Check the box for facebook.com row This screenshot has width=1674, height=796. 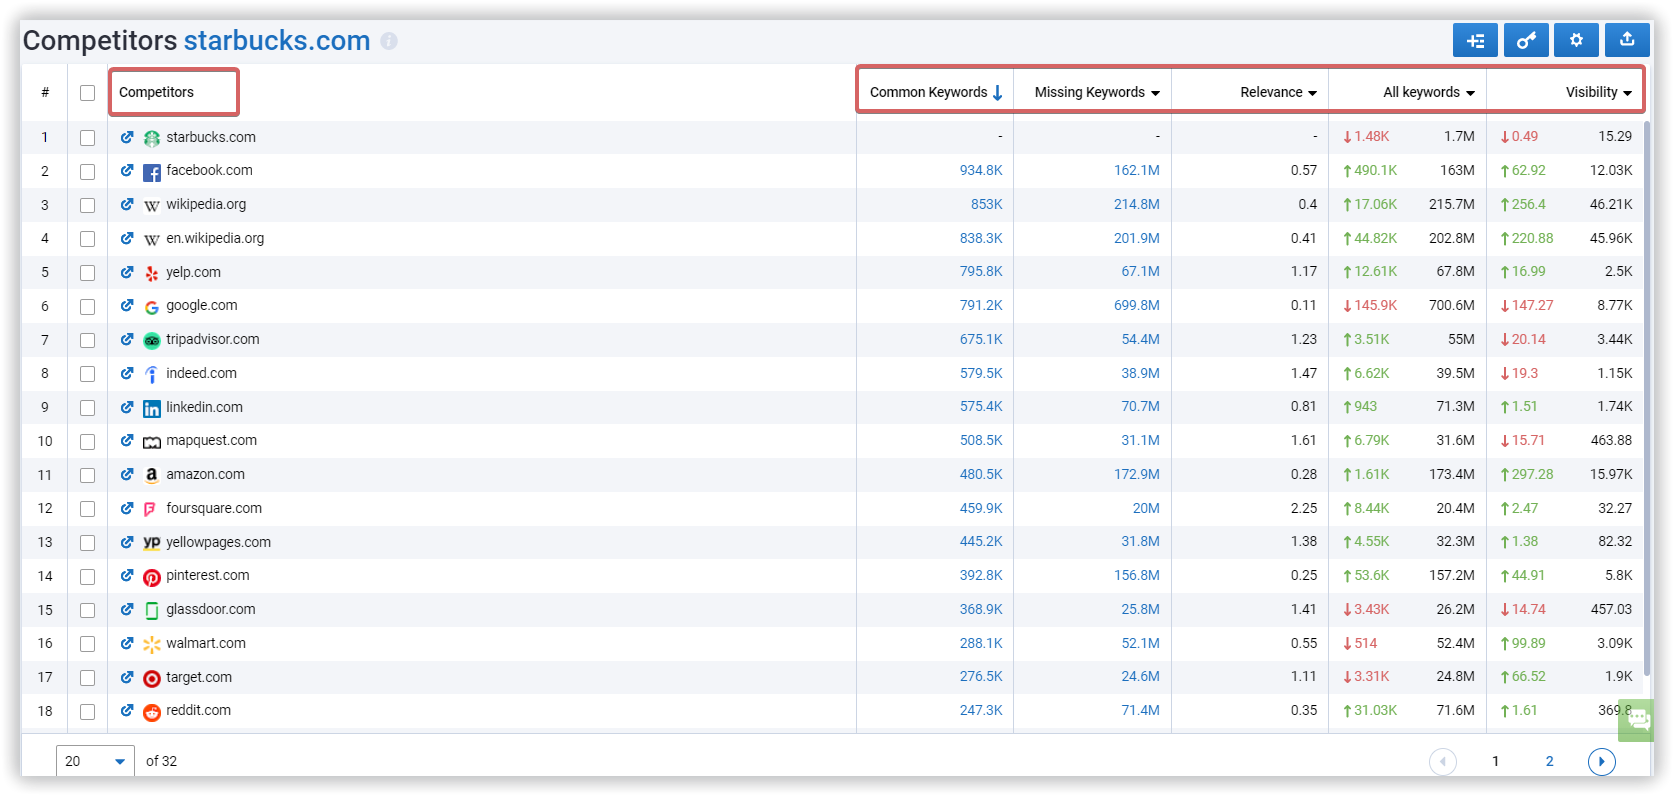pyautogui.click(x=87, y=172)
